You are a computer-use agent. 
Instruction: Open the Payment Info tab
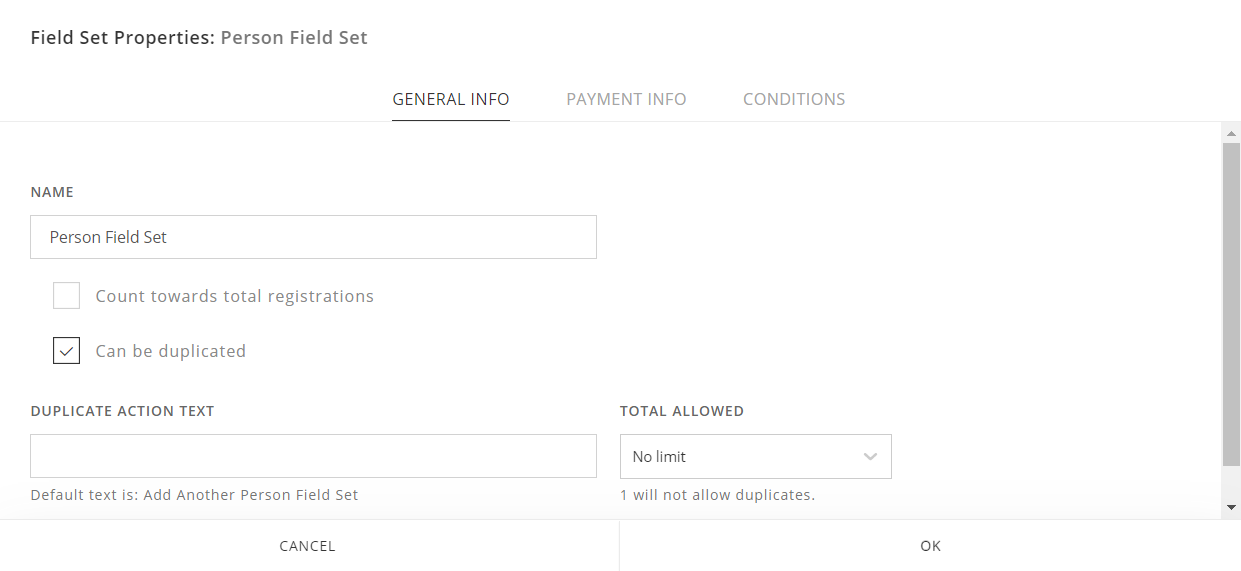626,99
